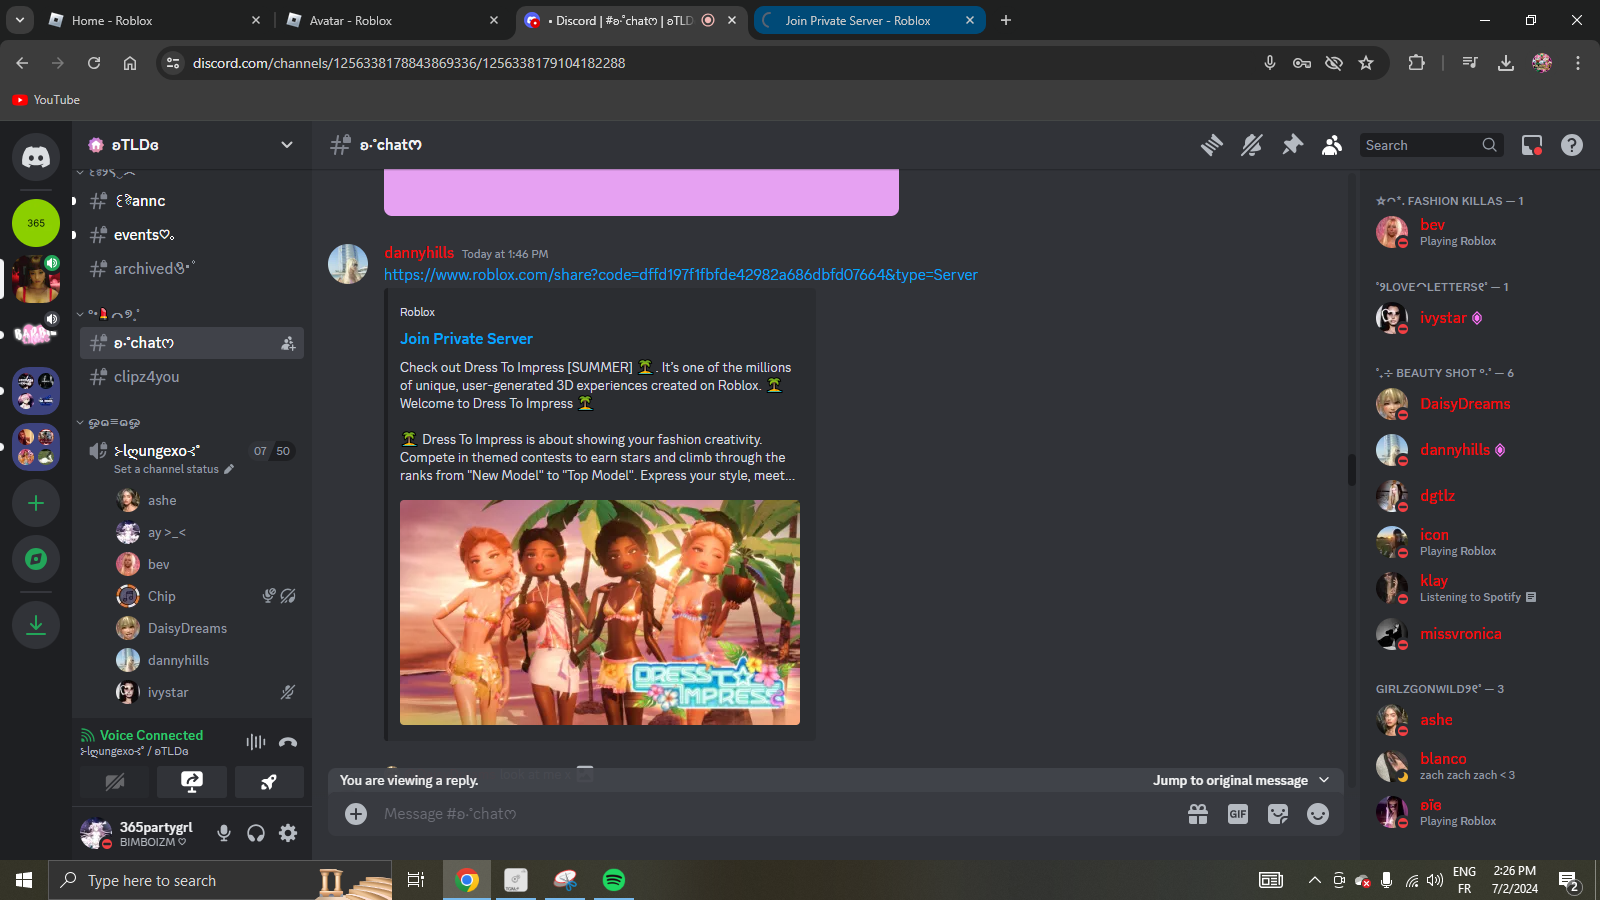Expand the ʚTLDɞ server dropdown menu
Viewport: 1600px width, 900px height.
[x=287, y=145]
